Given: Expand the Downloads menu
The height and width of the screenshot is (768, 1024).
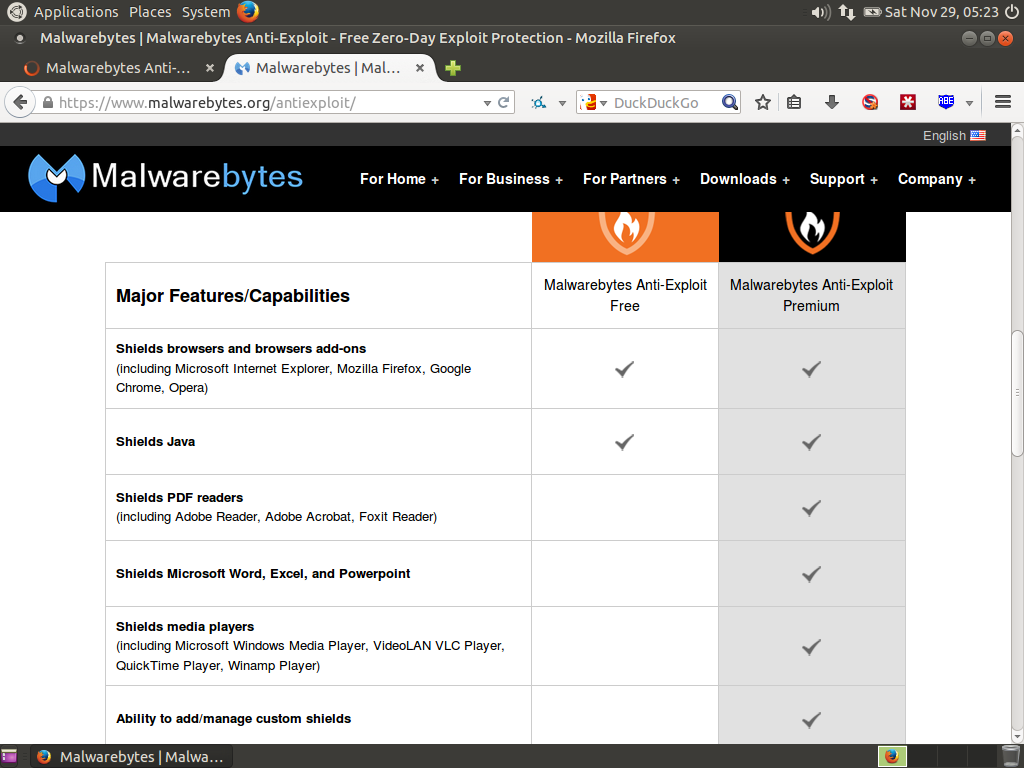Looking at the screenshot, I should [x=744, y=179].
